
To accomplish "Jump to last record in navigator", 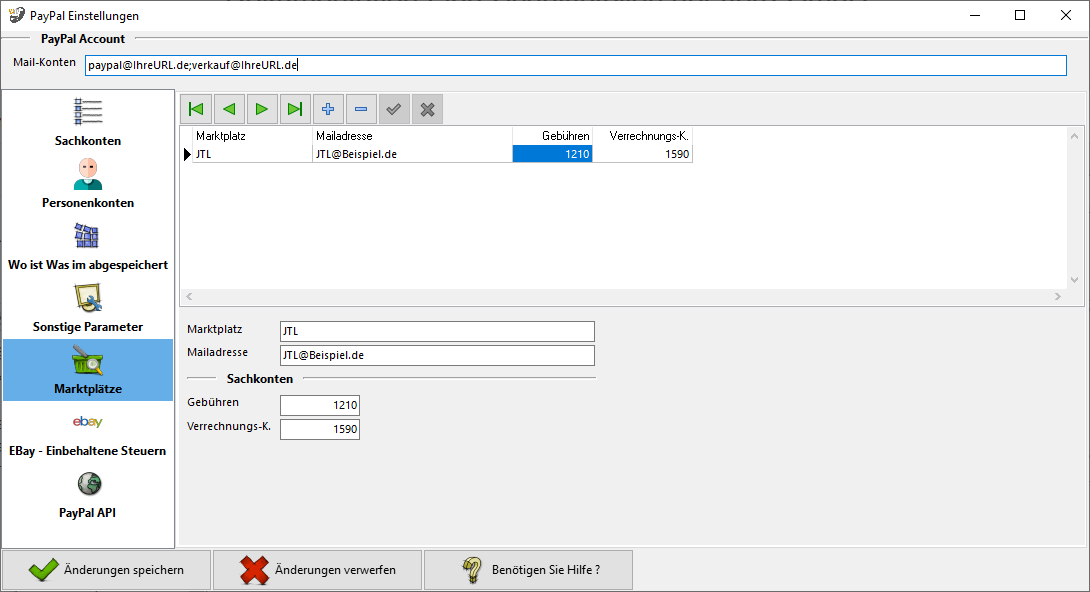I will point(295,109).
